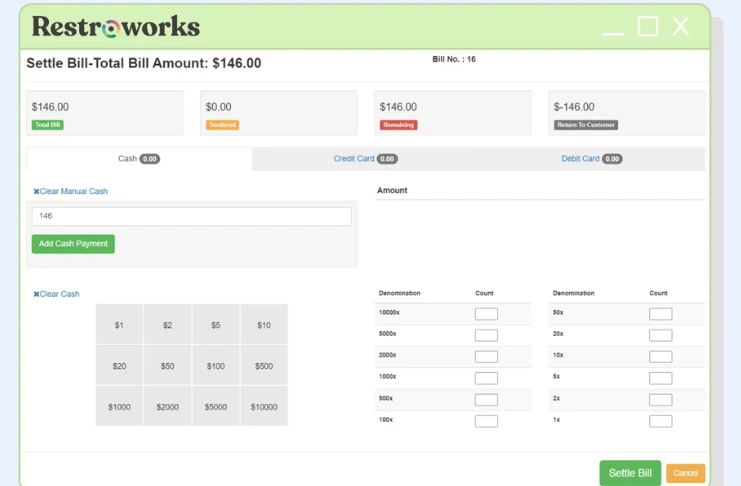Click the $0.00 tendered amount

click(219, 107)
